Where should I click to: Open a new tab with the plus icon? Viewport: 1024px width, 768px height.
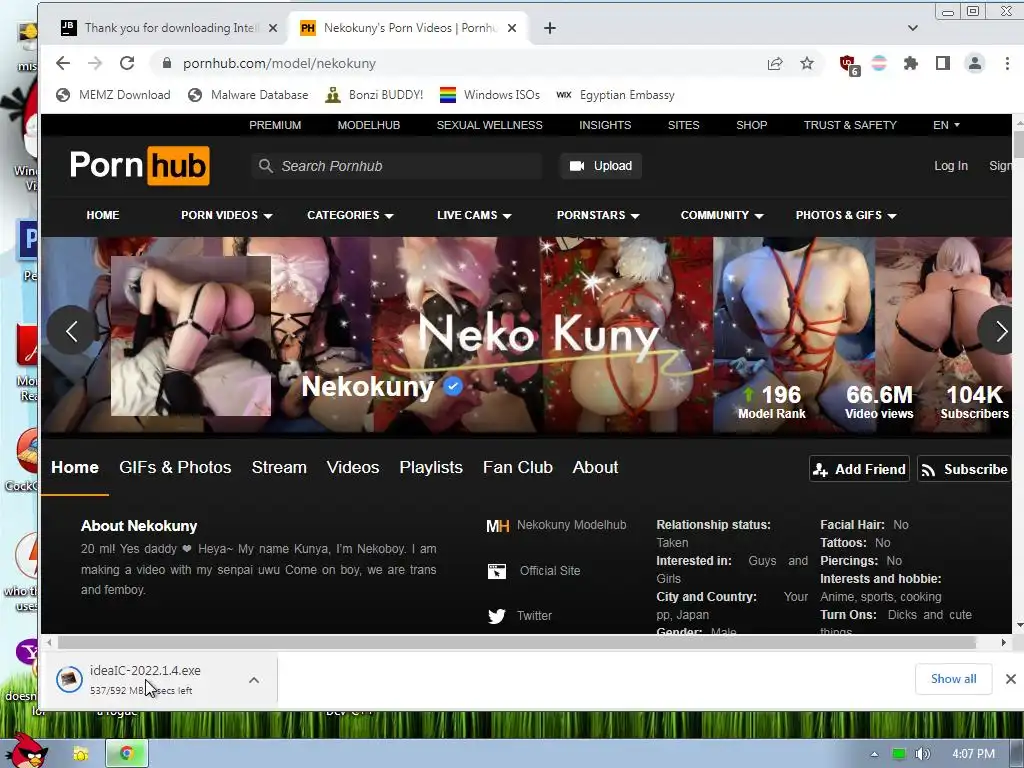(550, 28)
